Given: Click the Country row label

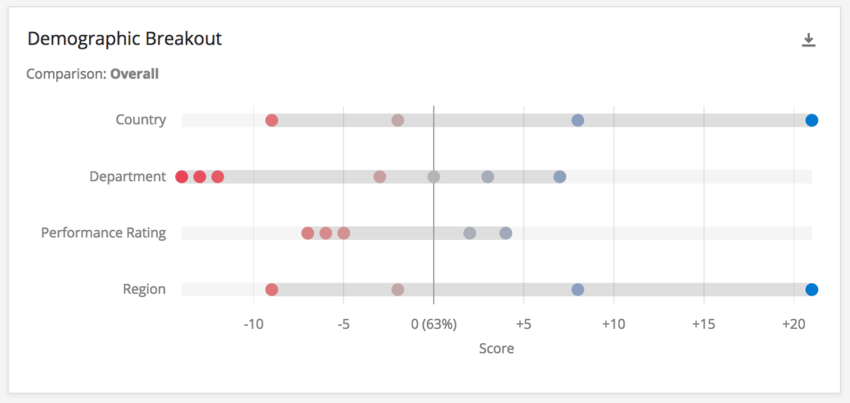Looking at the screenshot, I should point(141,120).
